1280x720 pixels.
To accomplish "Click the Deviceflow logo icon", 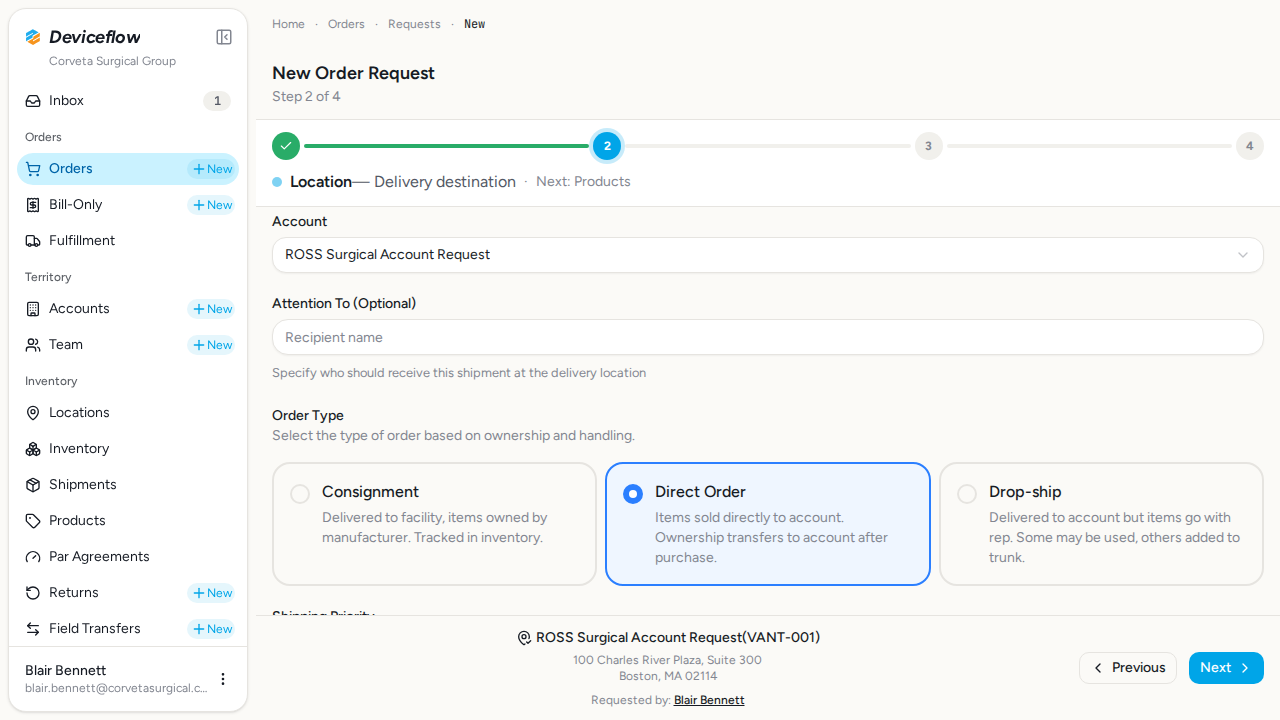I will coord(33,37).
